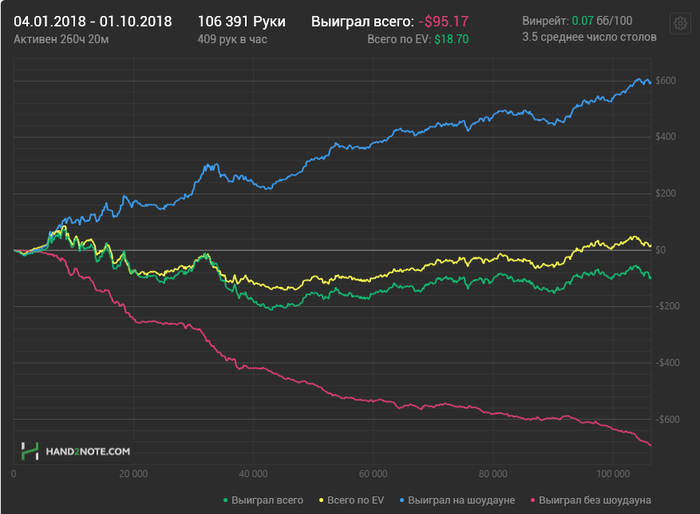This screenshot has width=700, height=514.
Task: Click the '3.5 среднее число столов' text
Action: pyautogui.click(x=589, y=37)
